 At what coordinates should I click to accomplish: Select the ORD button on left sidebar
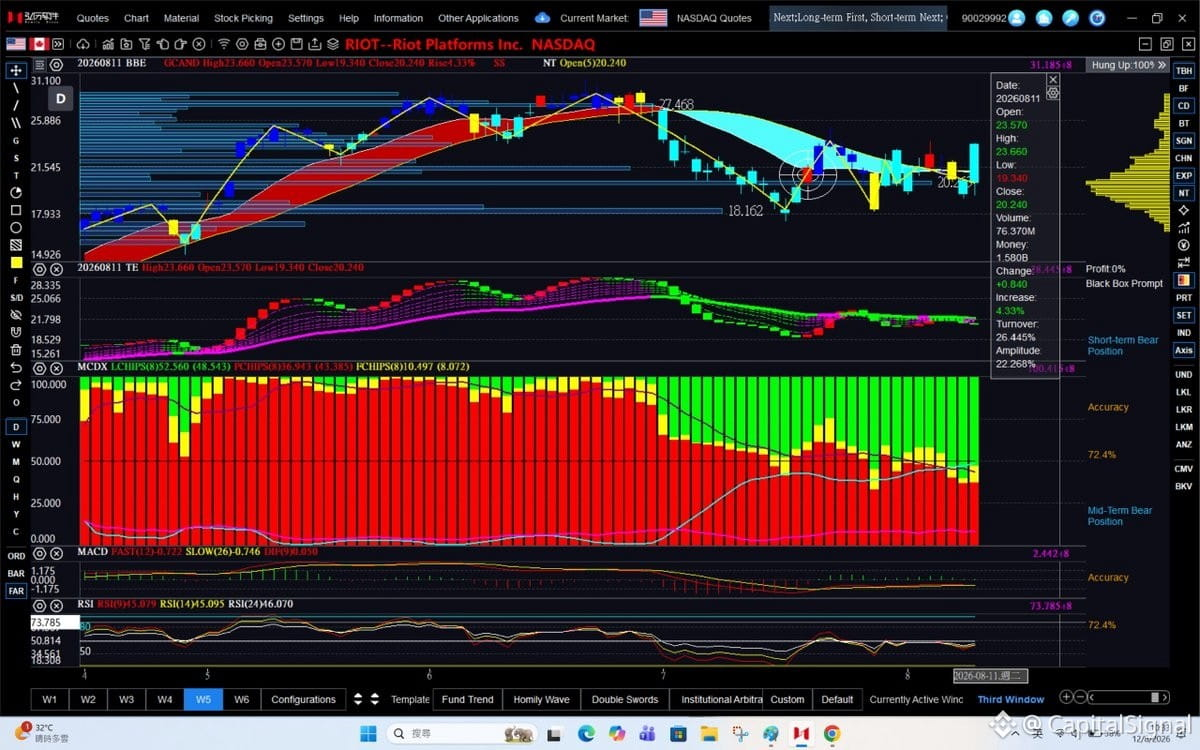coord(16,556)
